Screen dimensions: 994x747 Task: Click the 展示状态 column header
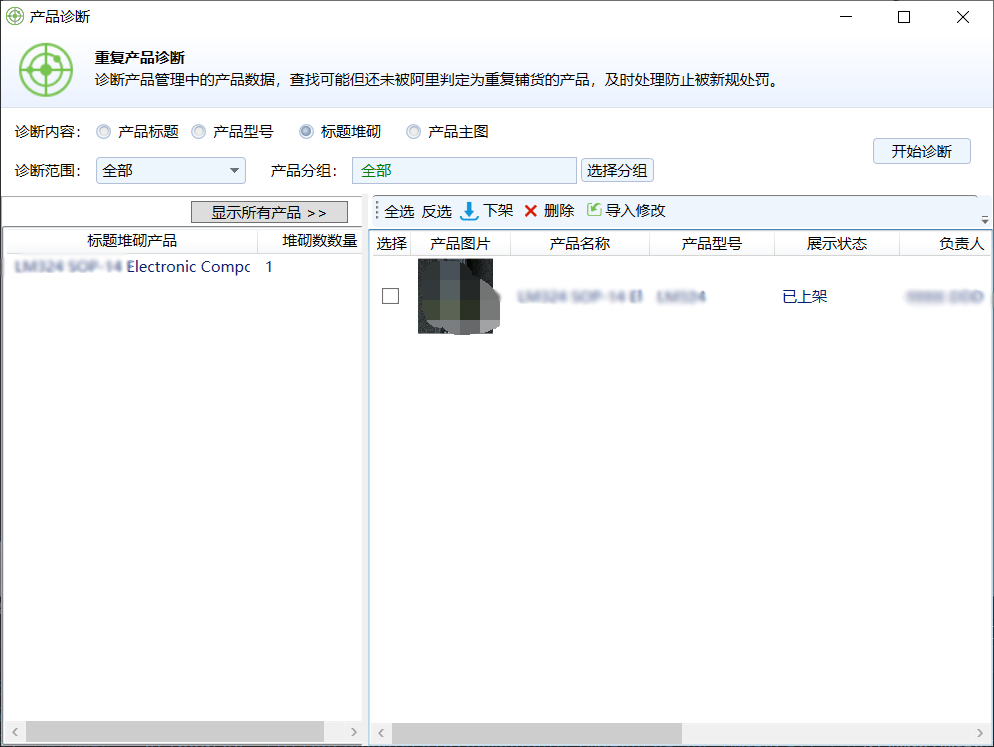[836, 244]
